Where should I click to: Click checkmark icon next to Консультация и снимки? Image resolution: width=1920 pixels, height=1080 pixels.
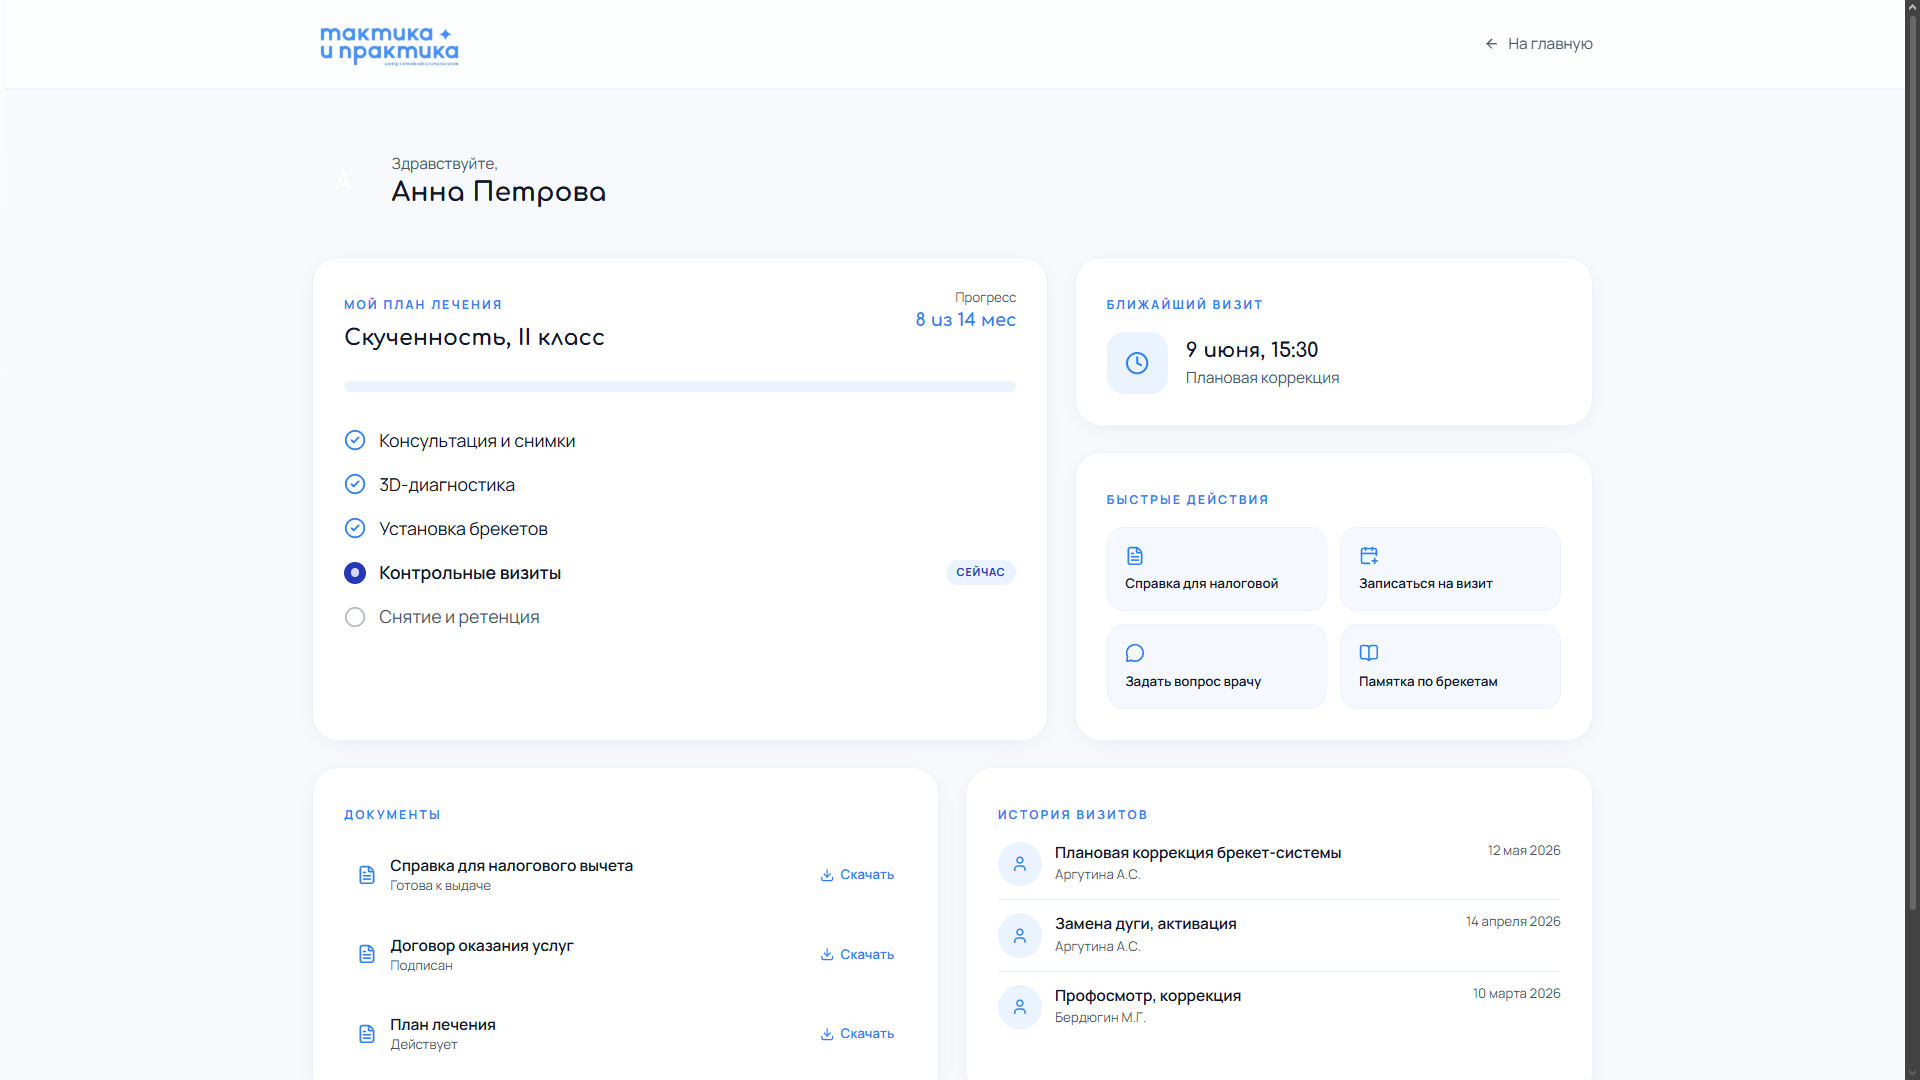click(x=355, y=440)
